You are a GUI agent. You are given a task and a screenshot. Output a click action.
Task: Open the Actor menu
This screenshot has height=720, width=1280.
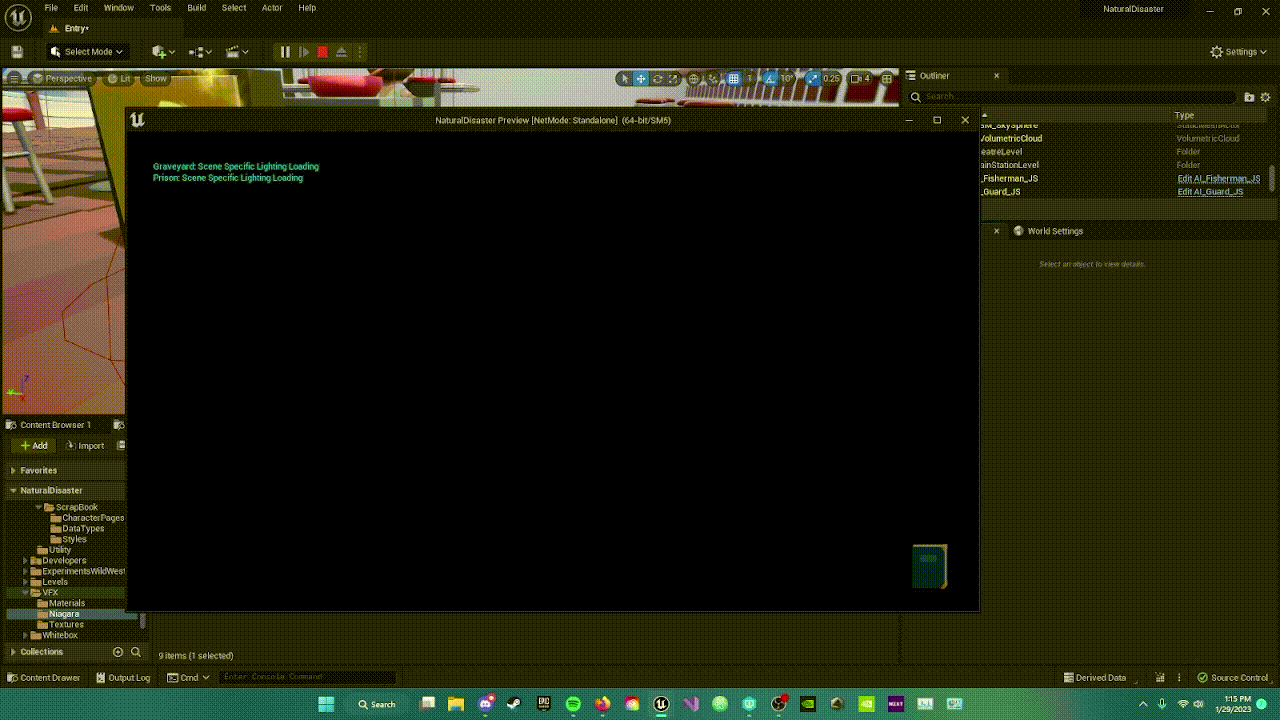pyautogui.click(x=272, y=8)
